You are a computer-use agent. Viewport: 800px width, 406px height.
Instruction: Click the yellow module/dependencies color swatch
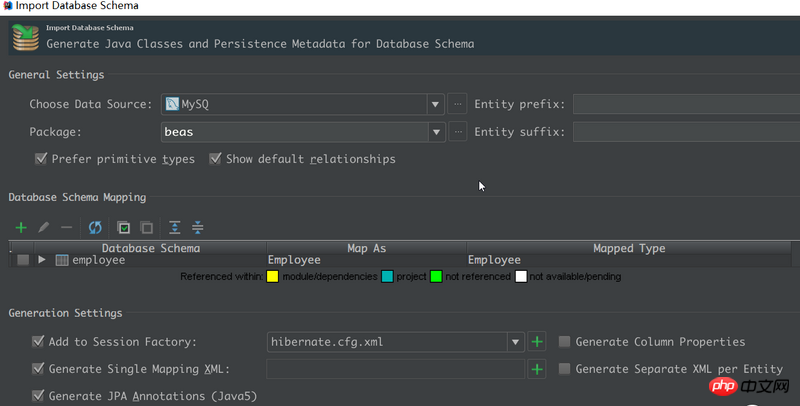tap(272, 276)
